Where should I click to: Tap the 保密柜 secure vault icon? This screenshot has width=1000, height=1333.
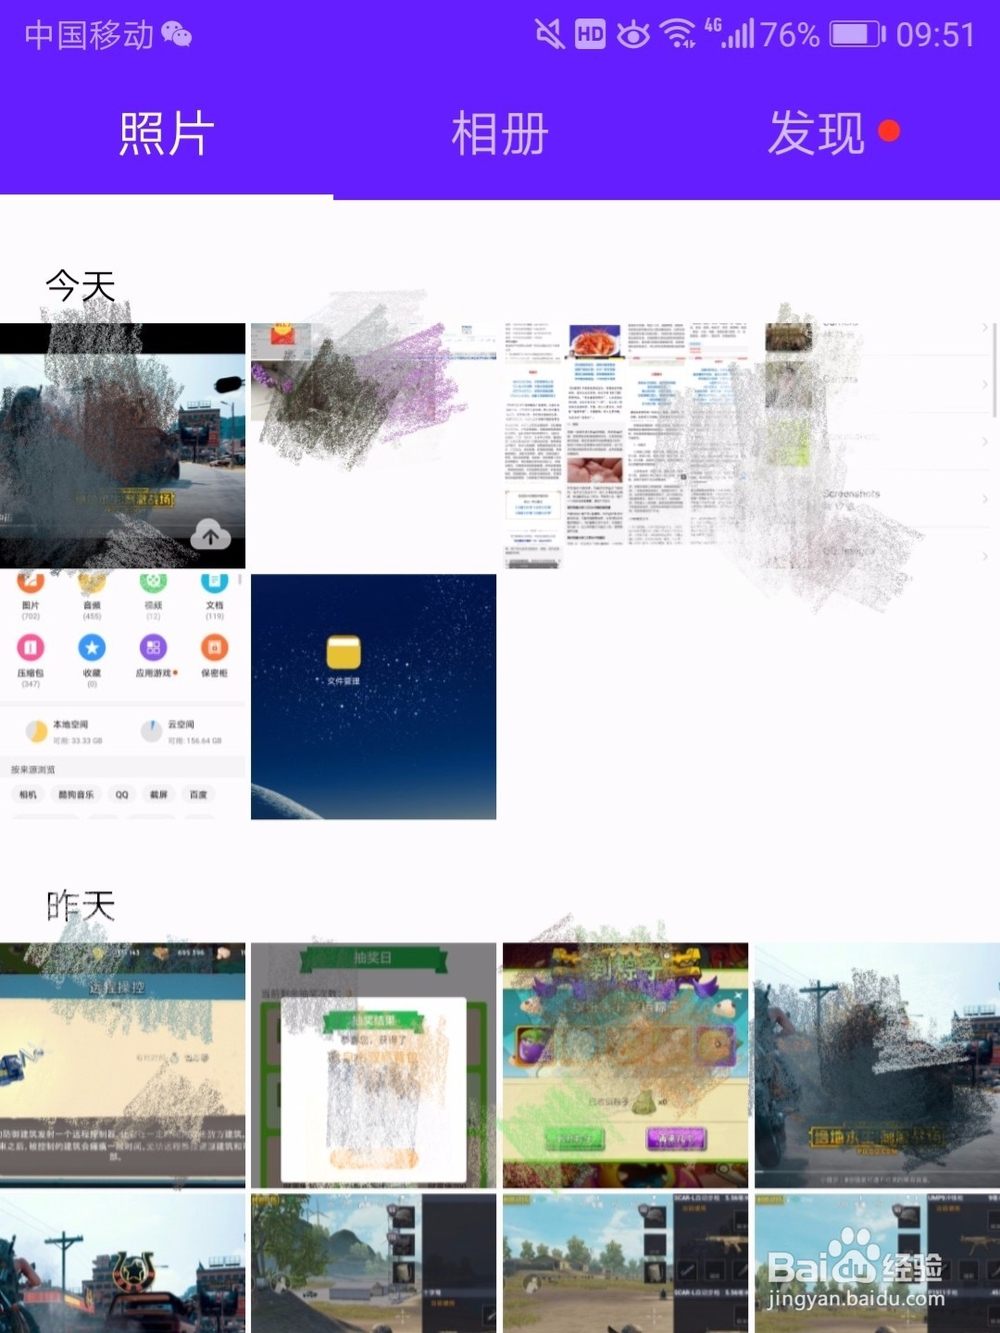click(x=214, y=648)
